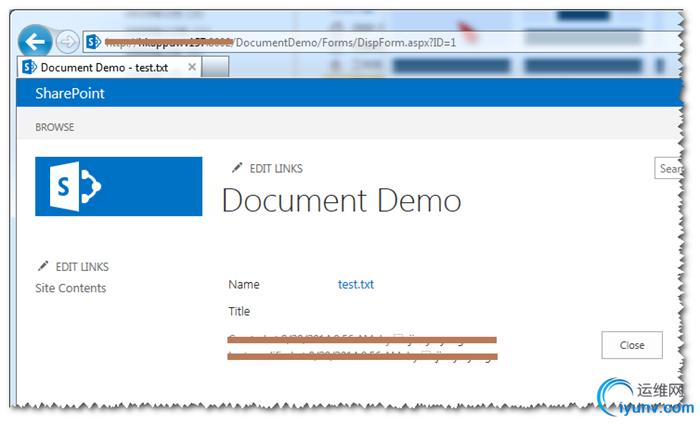The width and height of the screenshot is (700, 424).
Task: Click the SharePoint favicon in address bar
Action: pos(93,42)
